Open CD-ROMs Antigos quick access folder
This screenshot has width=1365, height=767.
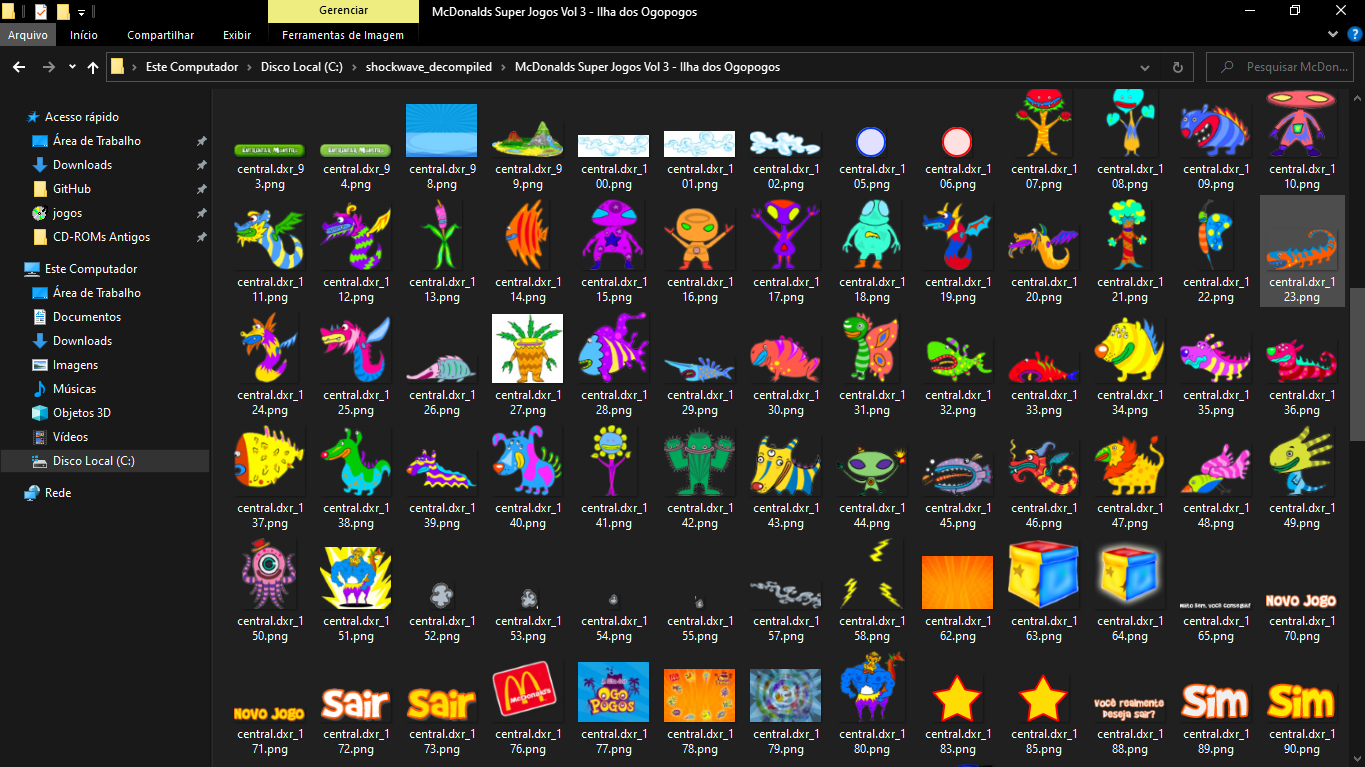(101, 237)
